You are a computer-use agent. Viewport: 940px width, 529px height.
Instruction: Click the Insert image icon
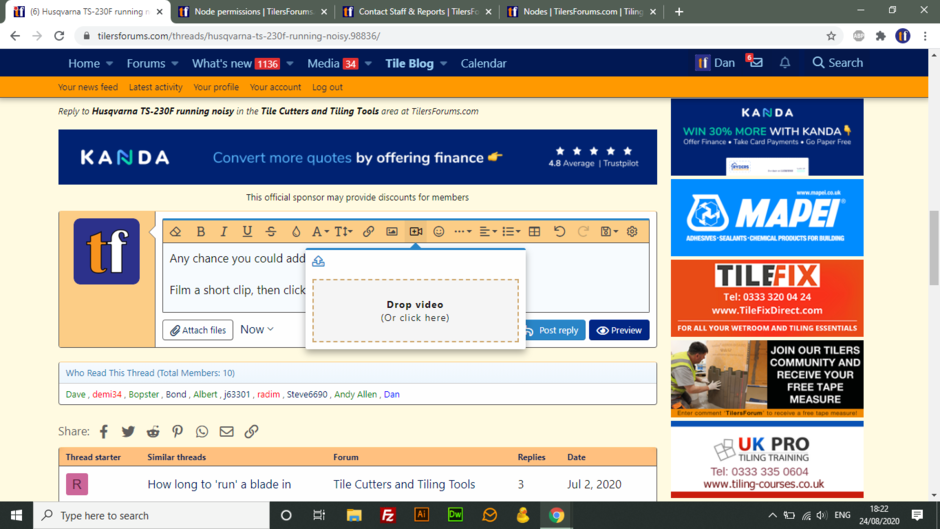click(x=391, y=232)
